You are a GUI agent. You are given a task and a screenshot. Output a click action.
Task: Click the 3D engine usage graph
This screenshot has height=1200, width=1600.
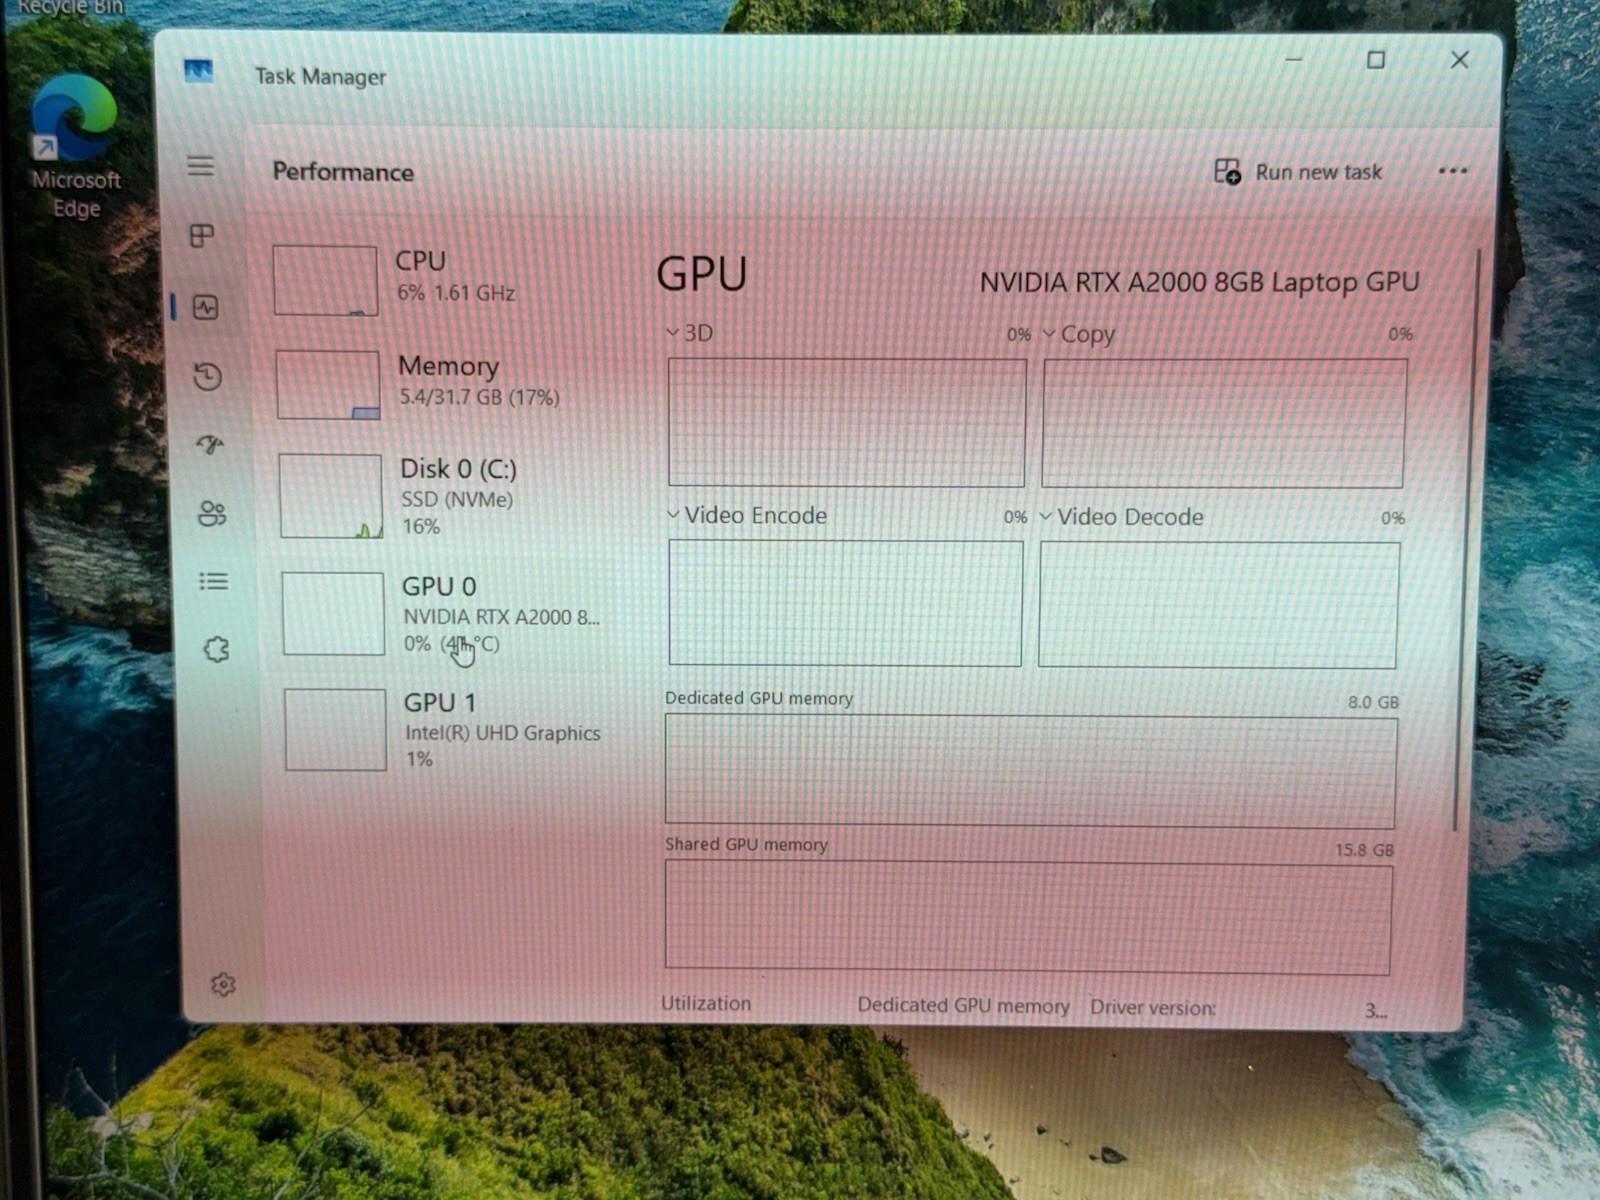coord(846,423)
